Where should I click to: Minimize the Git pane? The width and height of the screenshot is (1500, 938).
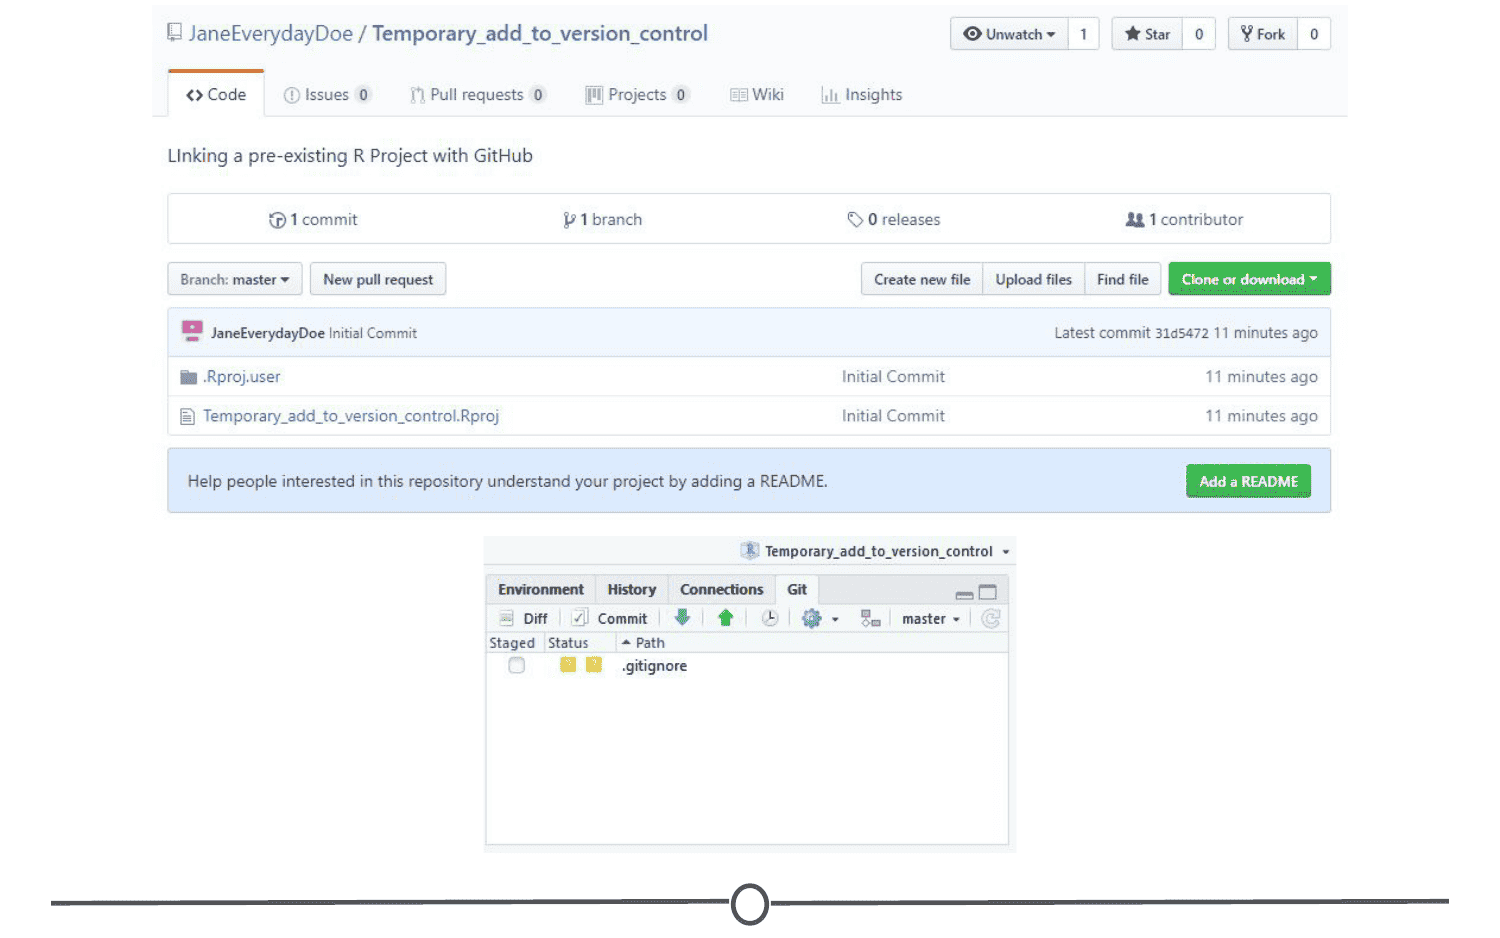coord(964,593)
